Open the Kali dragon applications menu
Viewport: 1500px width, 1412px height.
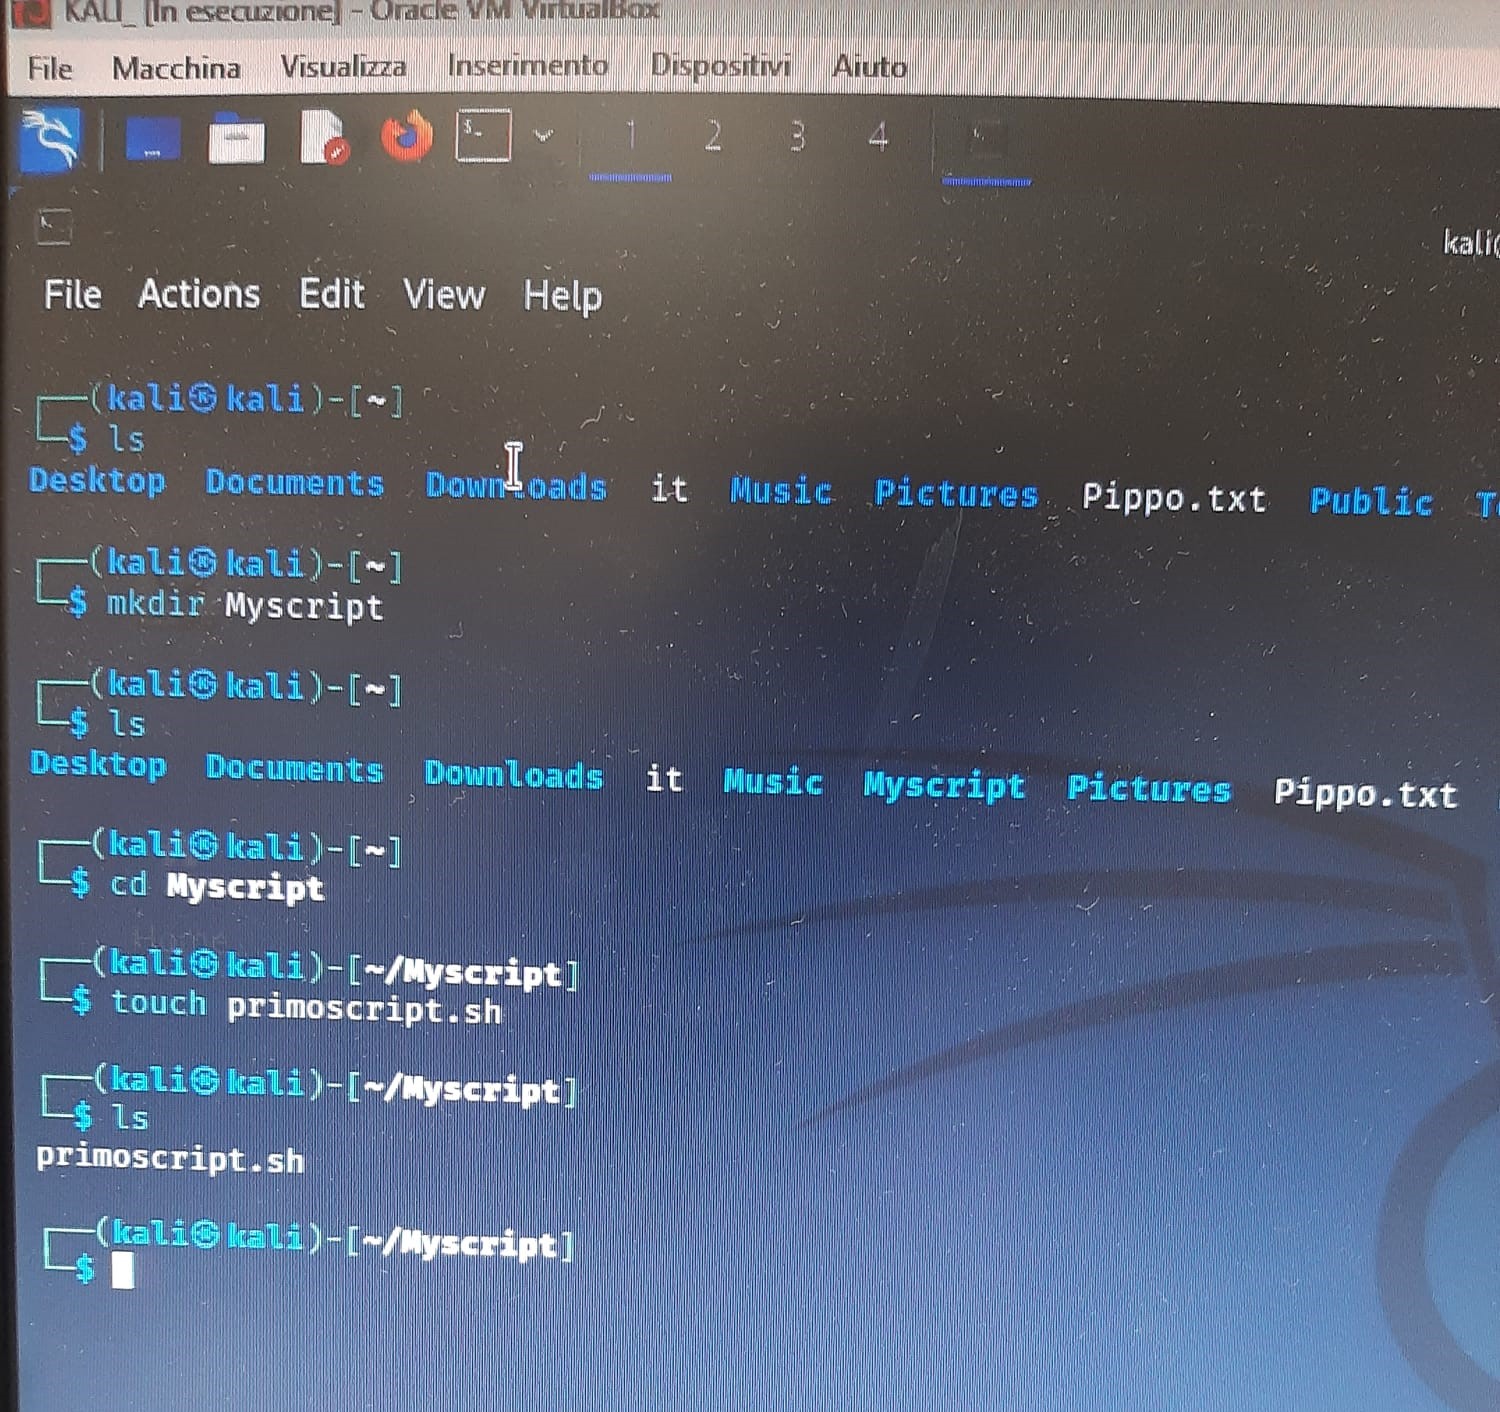(x=50, y=139)
